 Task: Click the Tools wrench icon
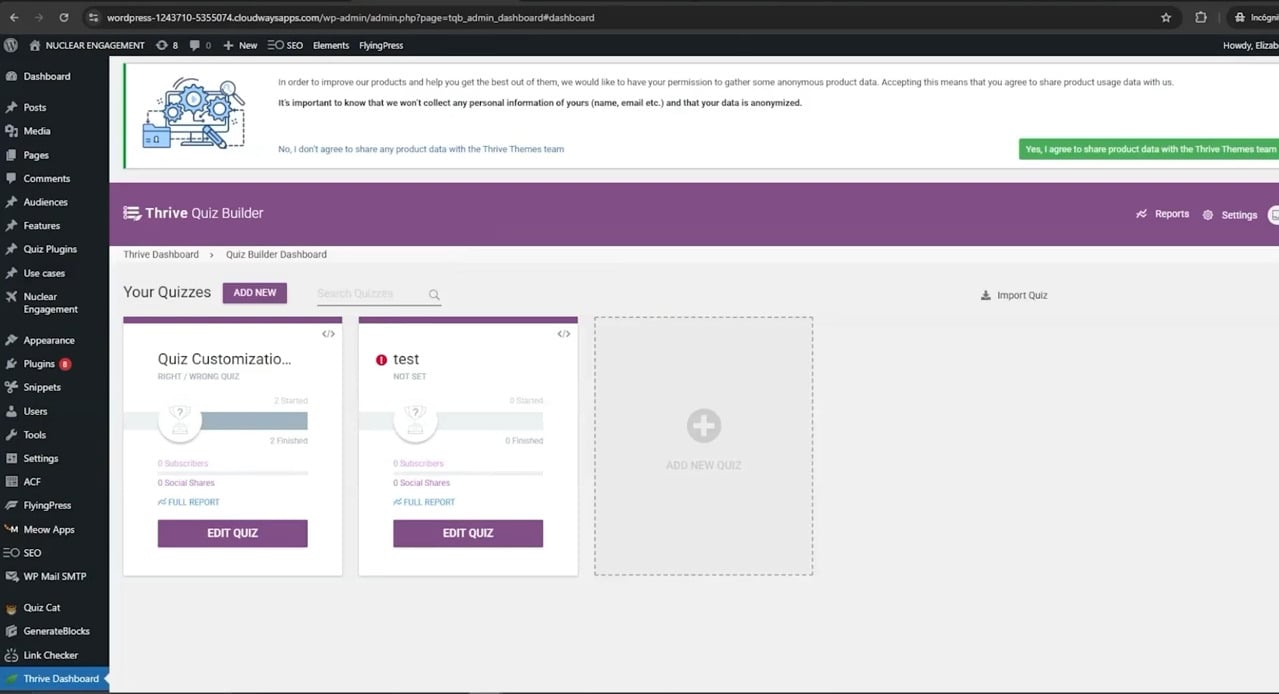point(11,435)
